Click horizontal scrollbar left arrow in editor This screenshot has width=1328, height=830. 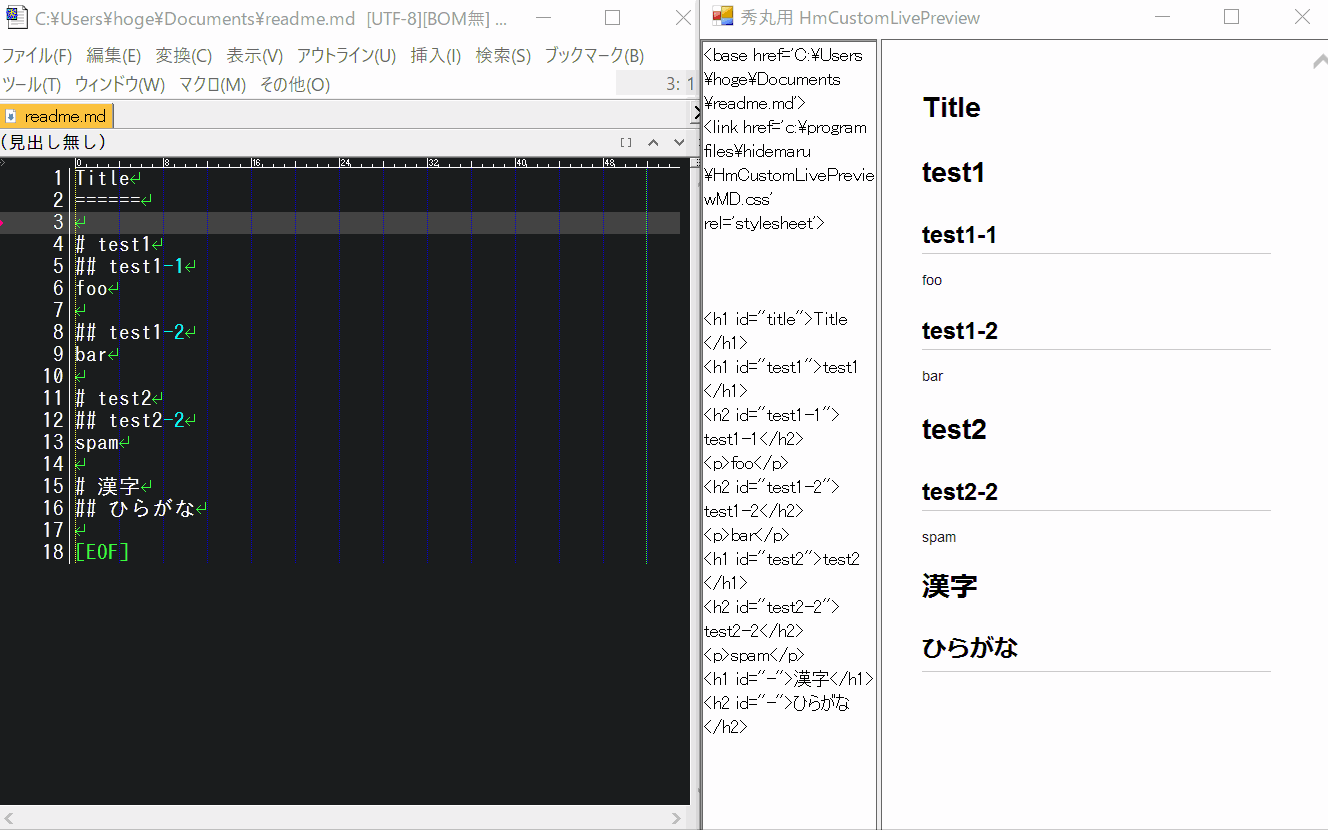click(9, 818)
